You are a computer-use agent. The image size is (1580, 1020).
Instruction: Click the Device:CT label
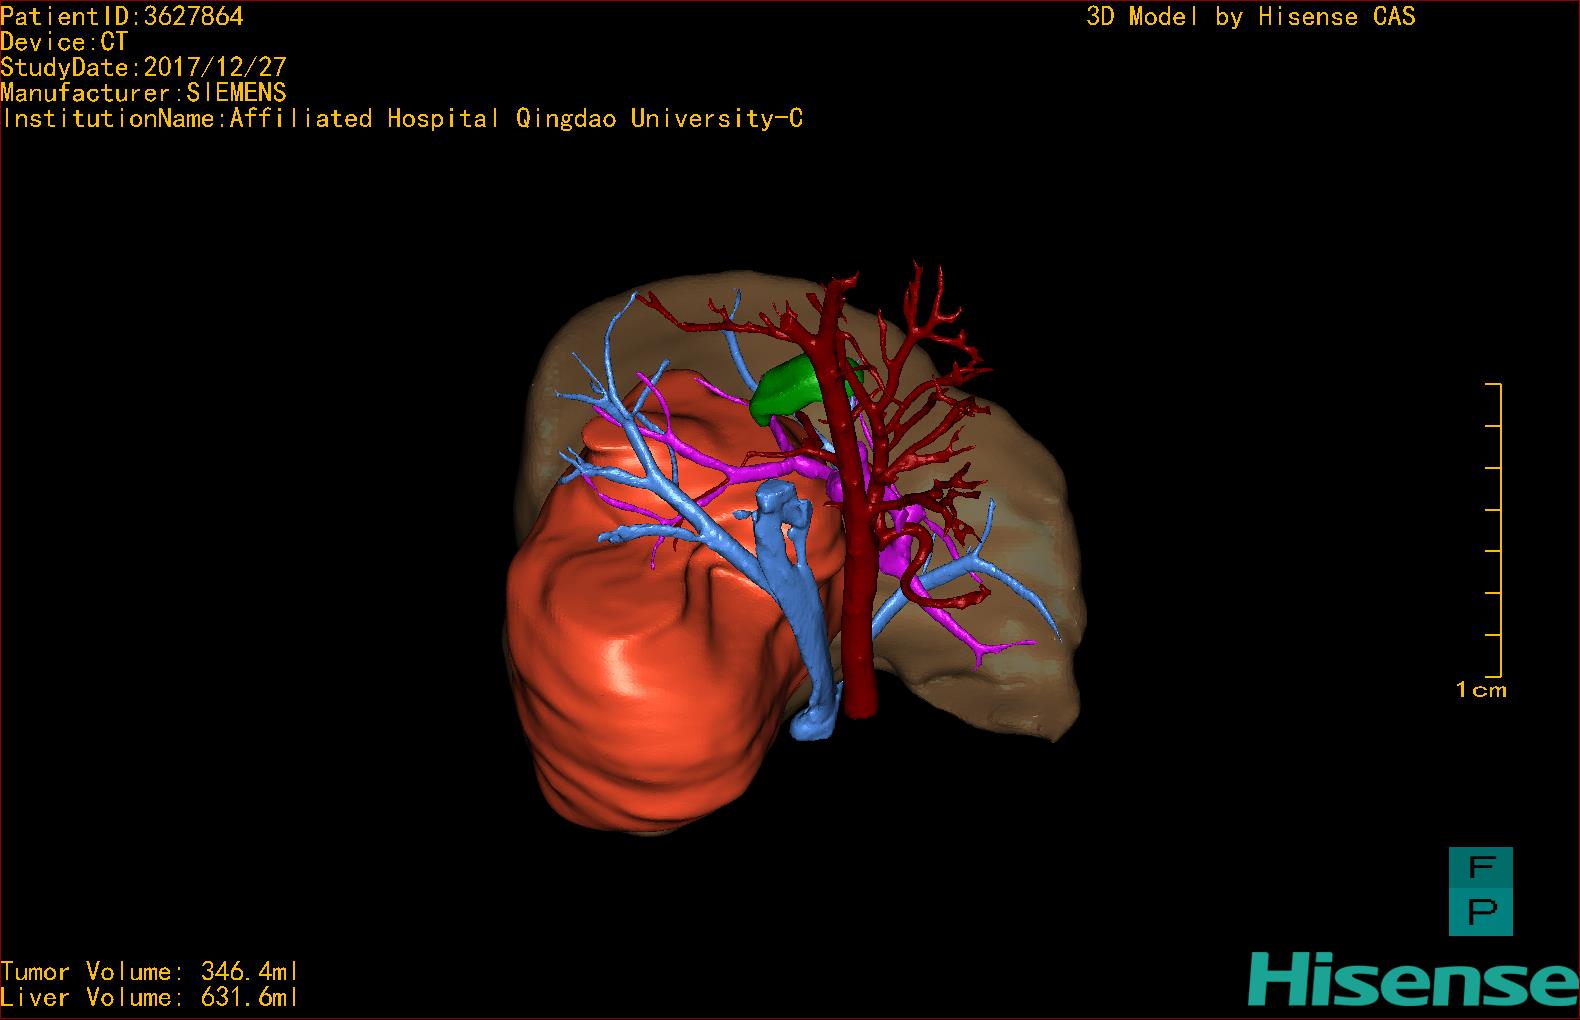pyautogui.click(x=64, y=42)
